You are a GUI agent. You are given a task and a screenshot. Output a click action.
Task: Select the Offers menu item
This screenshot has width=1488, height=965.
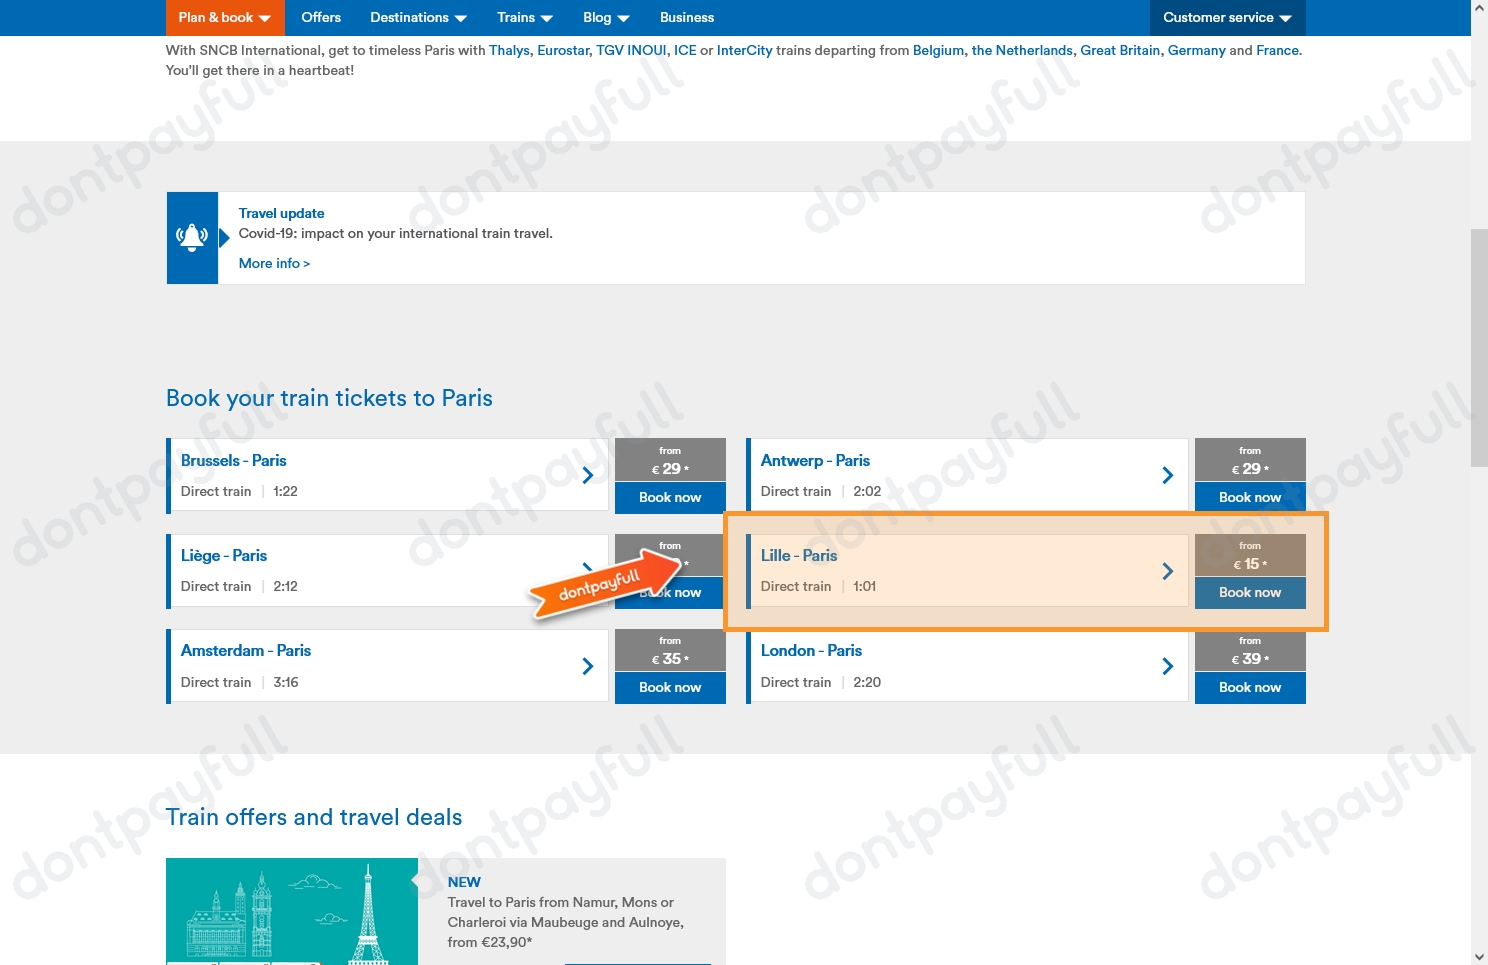[320, 17]
